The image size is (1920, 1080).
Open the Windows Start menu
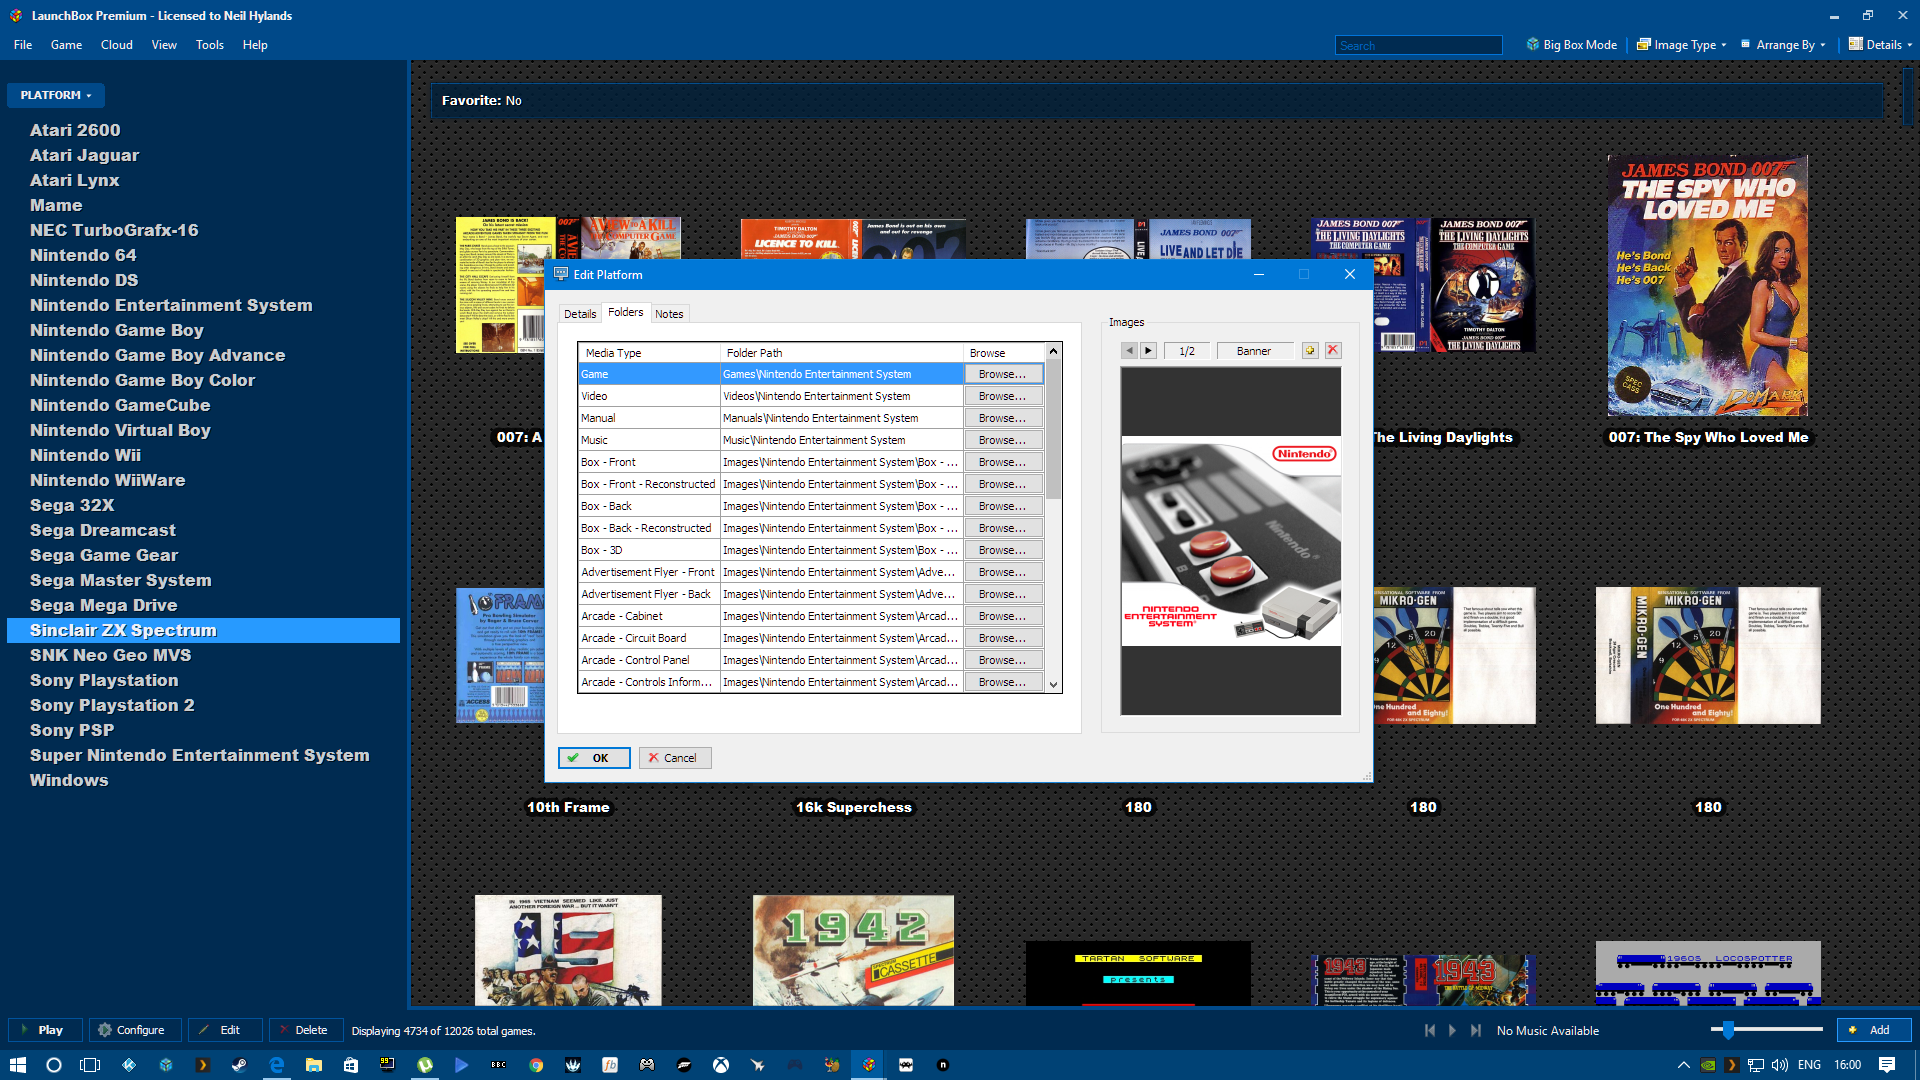pyautogui.click(x=17, y=1065)
